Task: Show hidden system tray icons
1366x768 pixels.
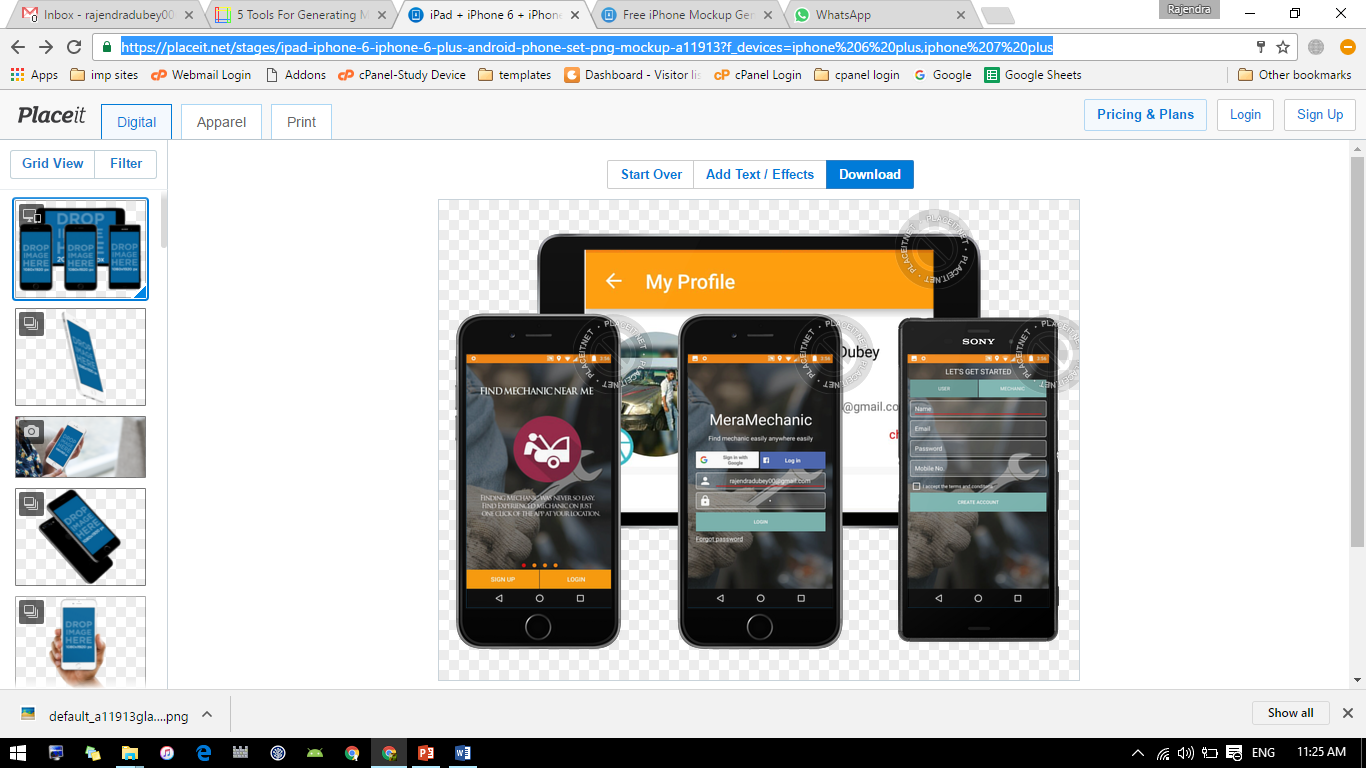Action: (1138, 753)
